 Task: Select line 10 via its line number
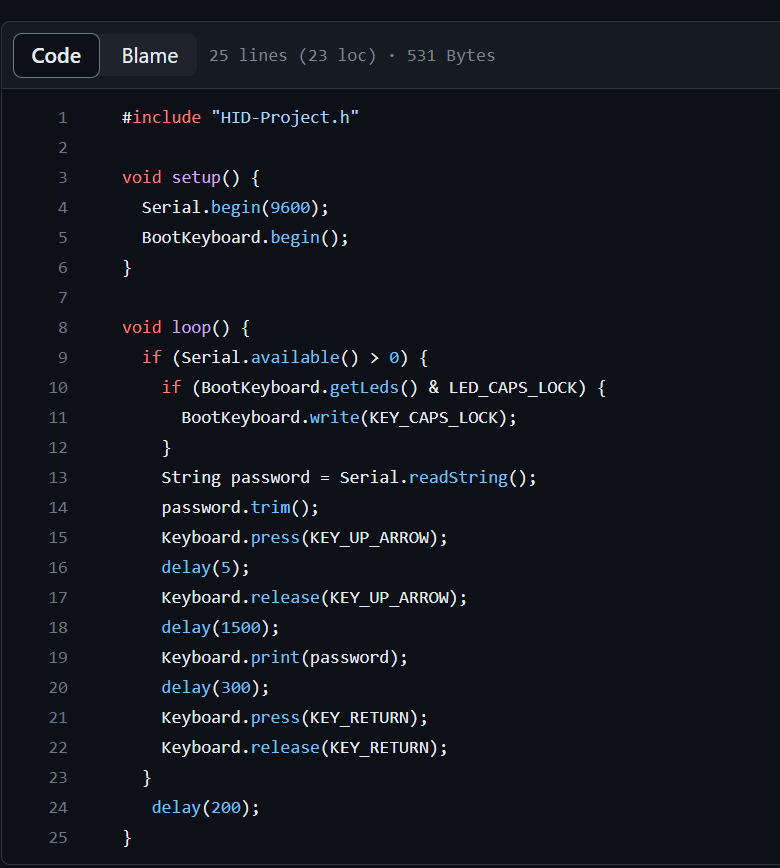pos(58,387)
